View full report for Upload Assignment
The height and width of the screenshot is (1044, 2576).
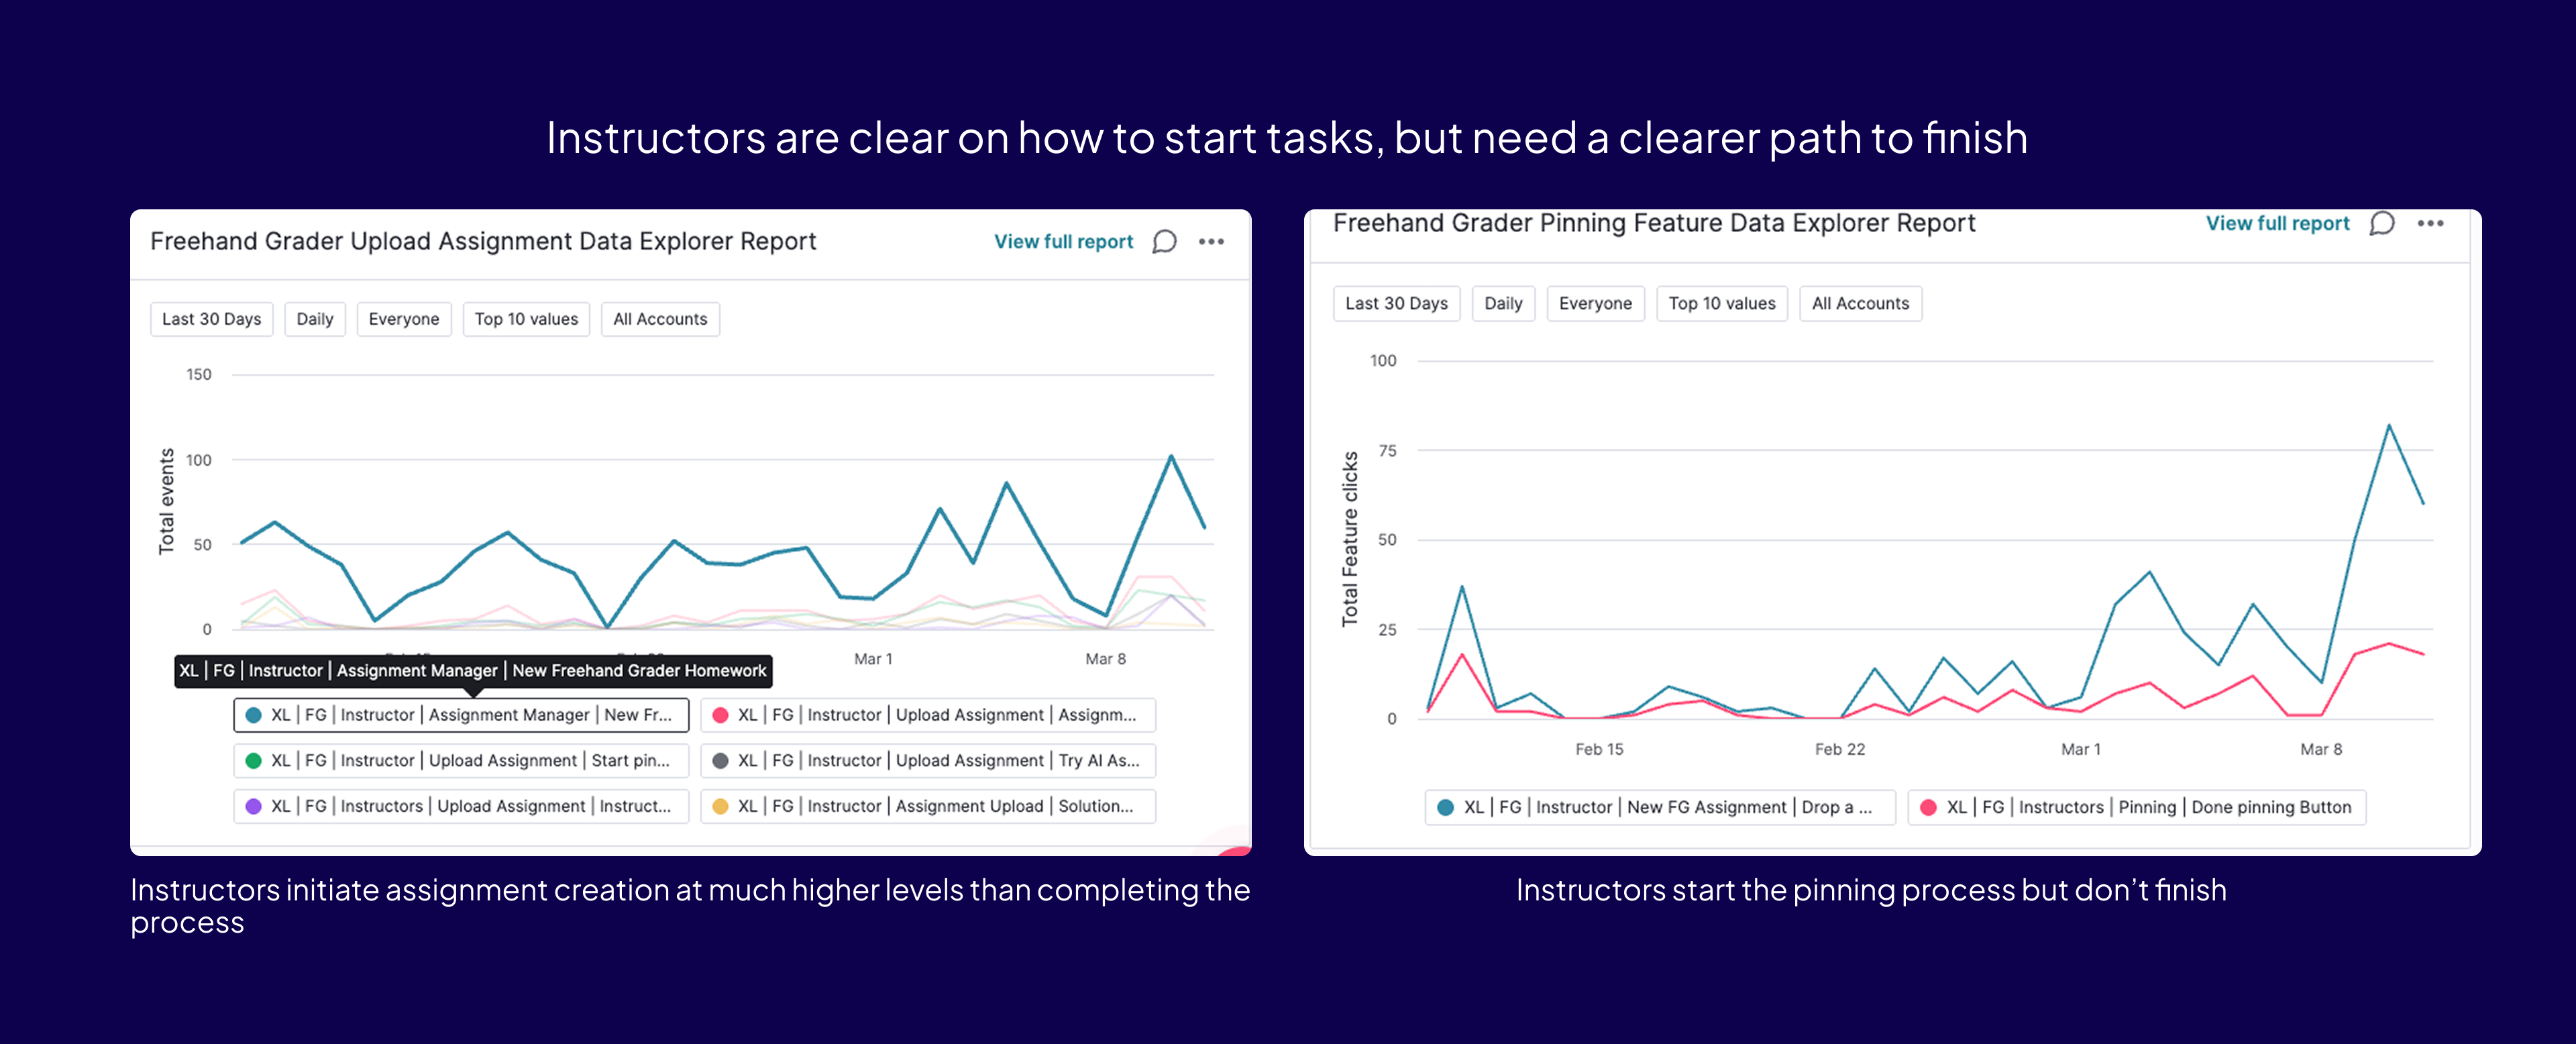1063,242
